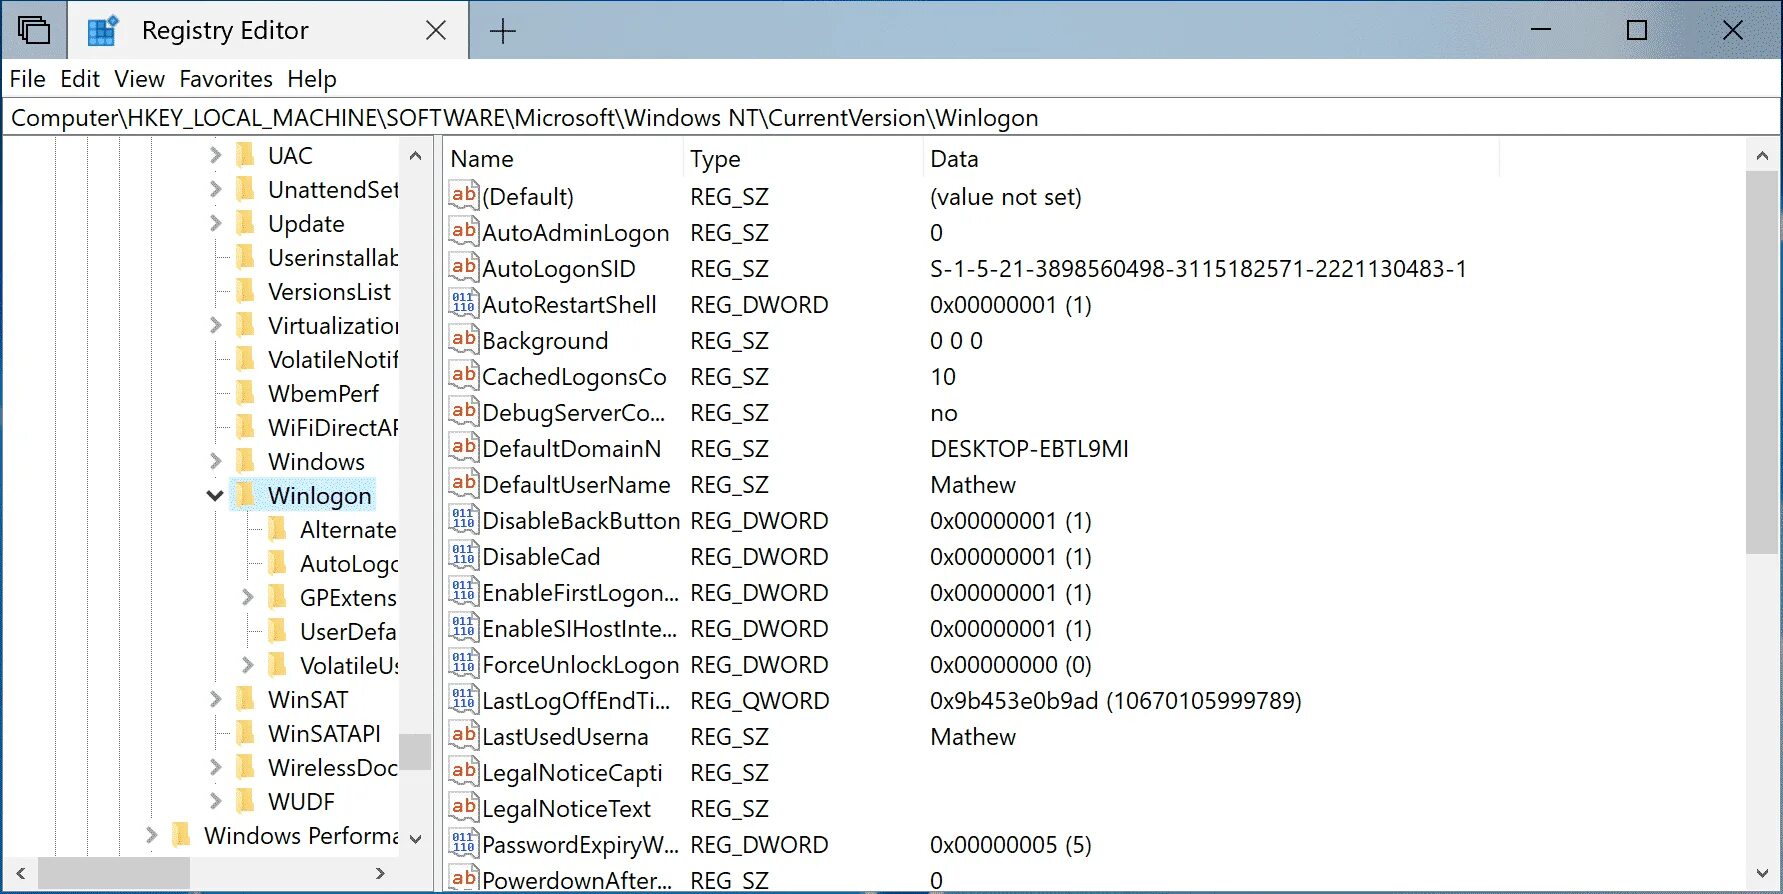This screenshot has height=894, width=1783.
Task: Select the PowerdownAfter value name
Action: click(x=577, y=880)
